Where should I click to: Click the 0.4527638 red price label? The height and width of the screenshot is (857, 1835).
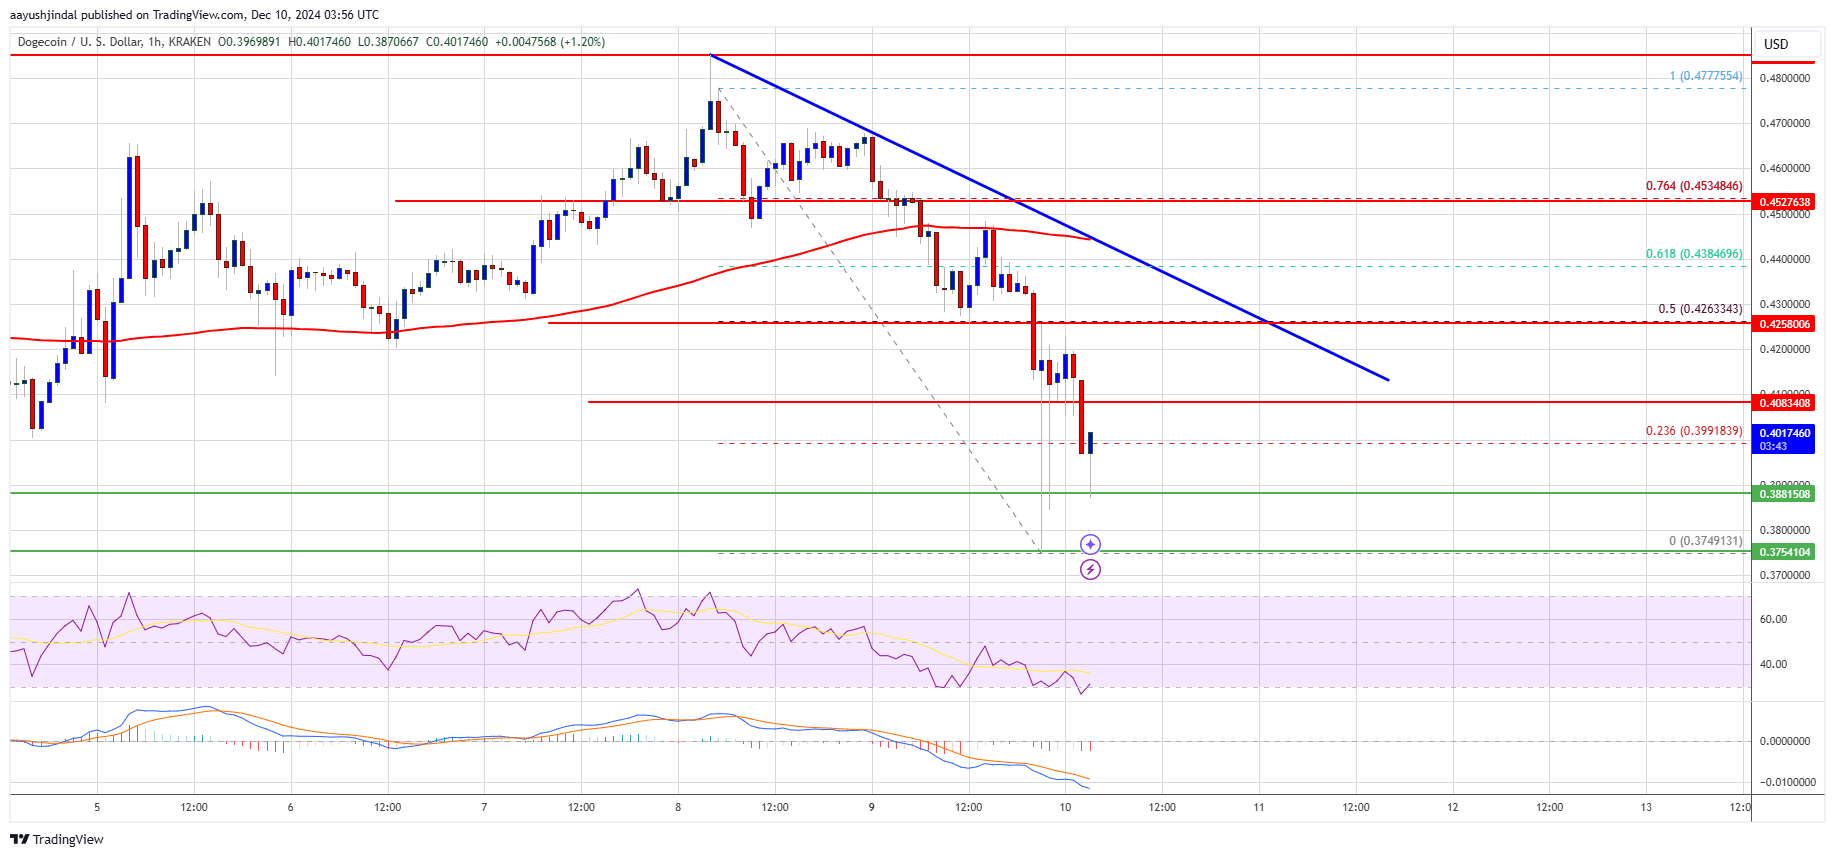pyautogui.click(x=1785, y=202)
